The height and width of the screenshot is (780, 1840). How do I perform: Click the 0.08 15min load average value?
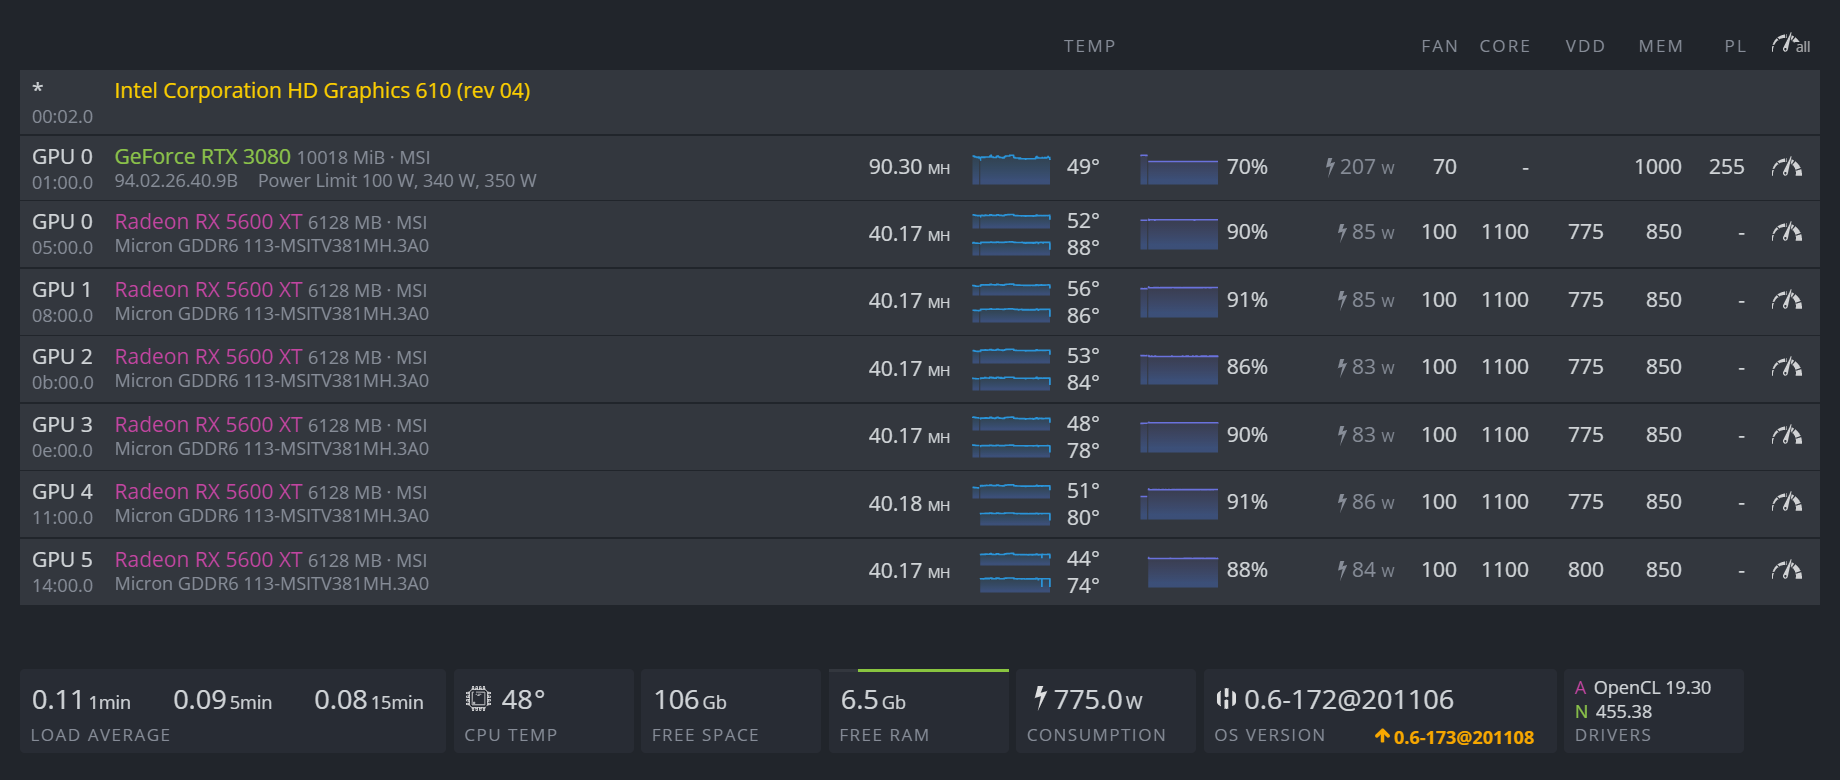[x=369, y=700]
